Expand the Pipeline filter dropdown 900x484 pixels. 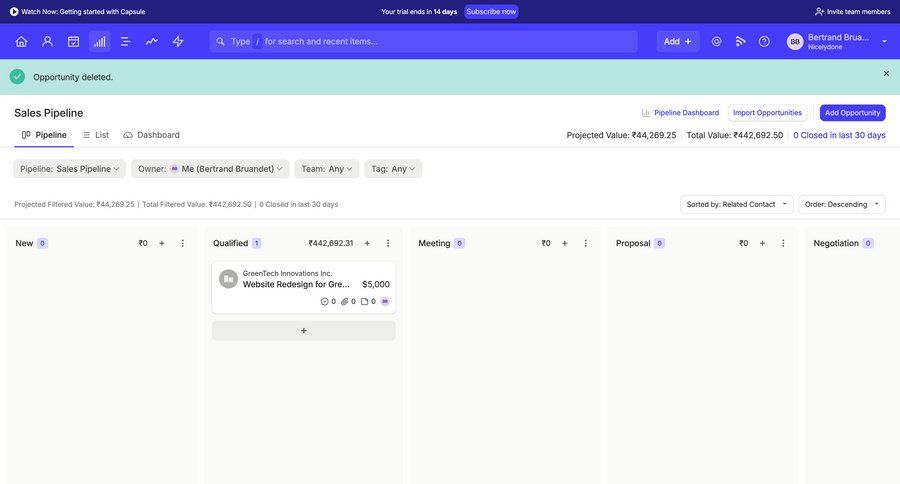tap(70, 169)
